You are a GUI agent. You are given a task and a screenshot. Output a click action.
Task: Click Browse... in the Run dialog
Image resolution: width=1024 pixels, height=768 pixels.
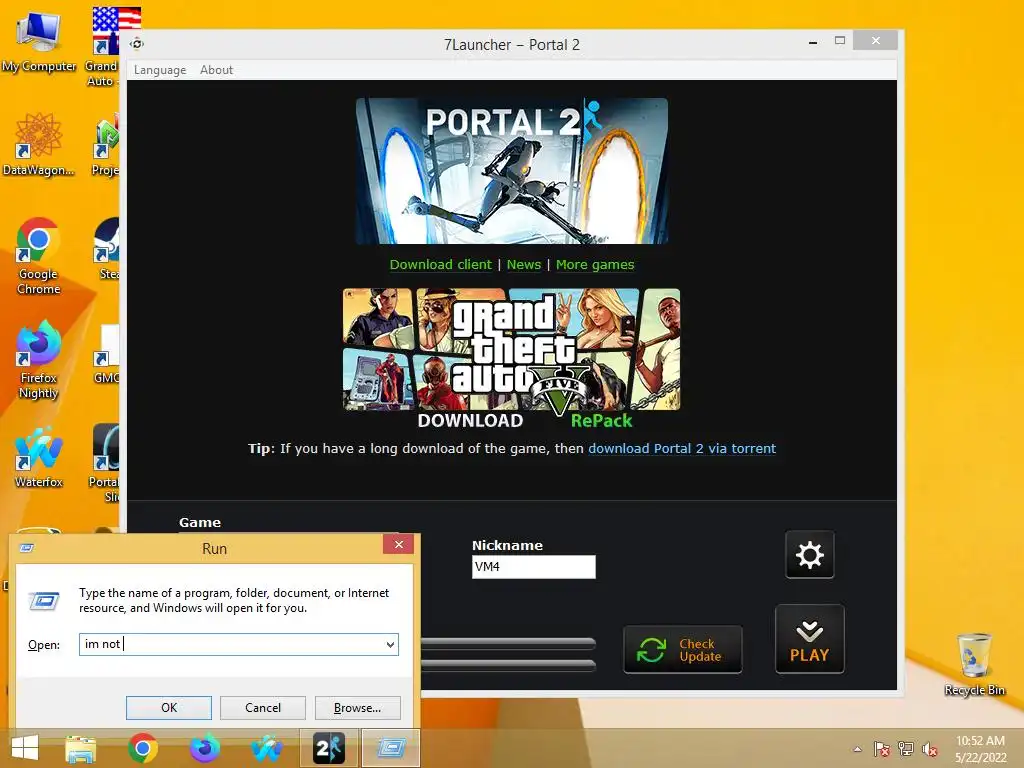tap(357, 708)
